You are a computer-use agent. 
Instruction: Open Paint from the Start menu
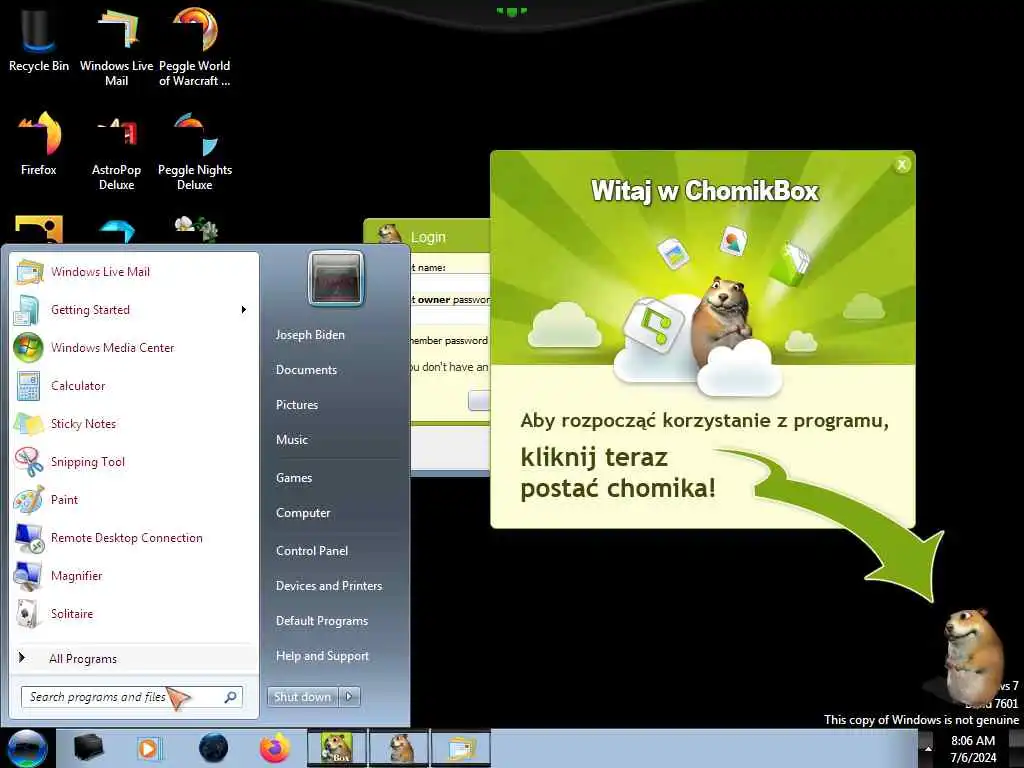pyautogui.click(x=134, y=500)
